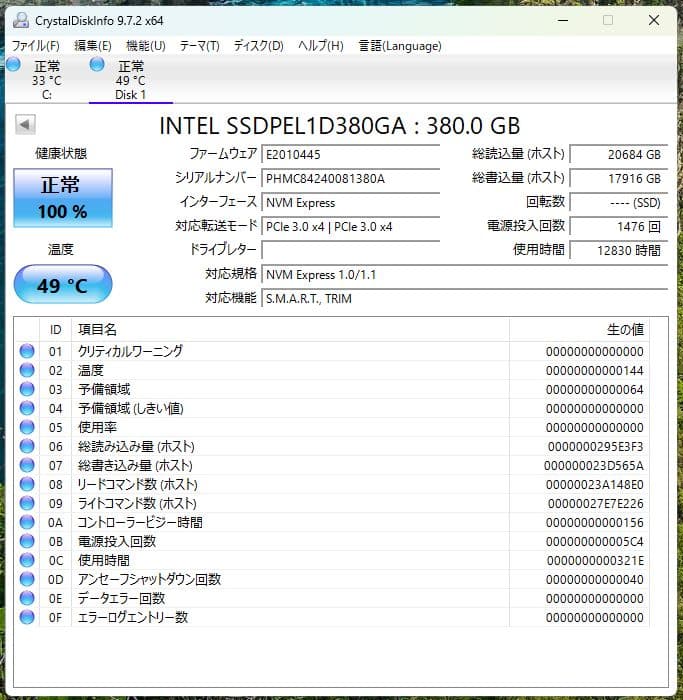
Task: Click the 49 °C temperature button
Action: coord(62,284)
